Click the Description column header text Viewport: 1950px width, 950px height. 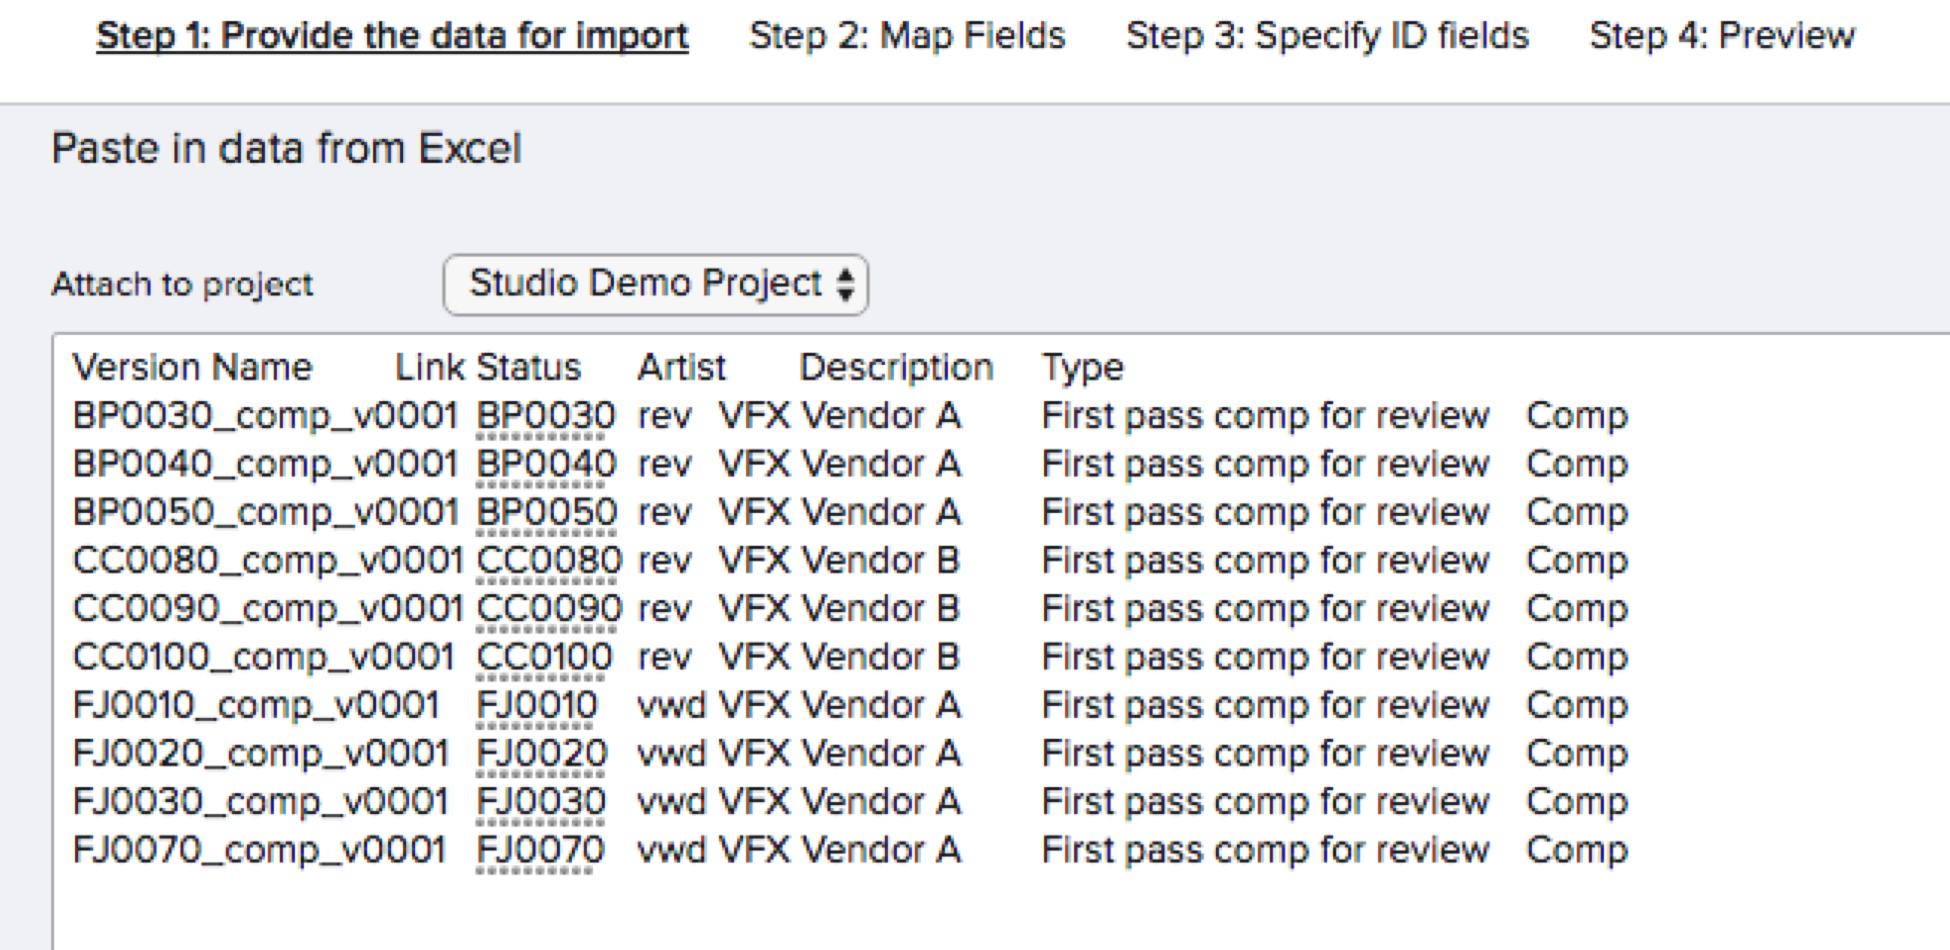pos(896,368)
